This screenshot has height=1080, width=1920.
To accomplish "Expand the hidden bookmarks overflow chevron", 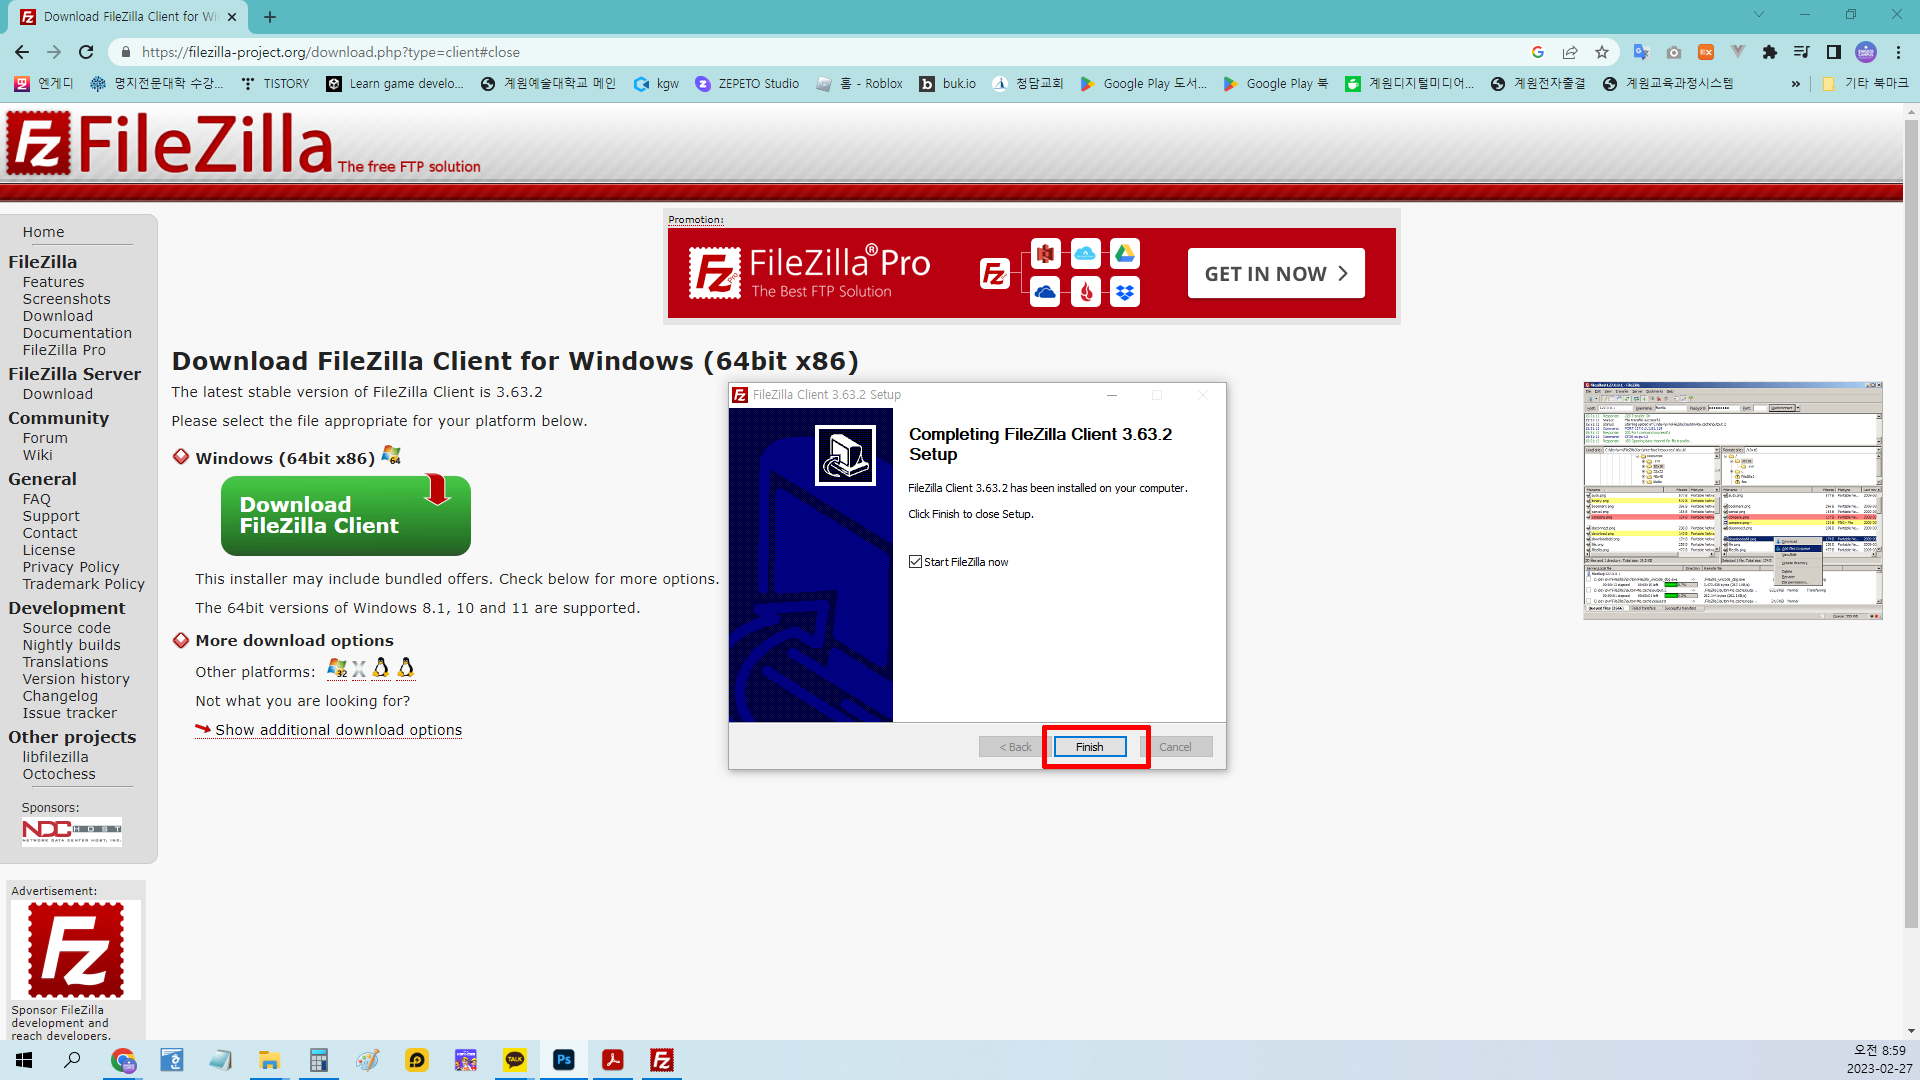I will pyautogui.click(x=1795, y=84).
